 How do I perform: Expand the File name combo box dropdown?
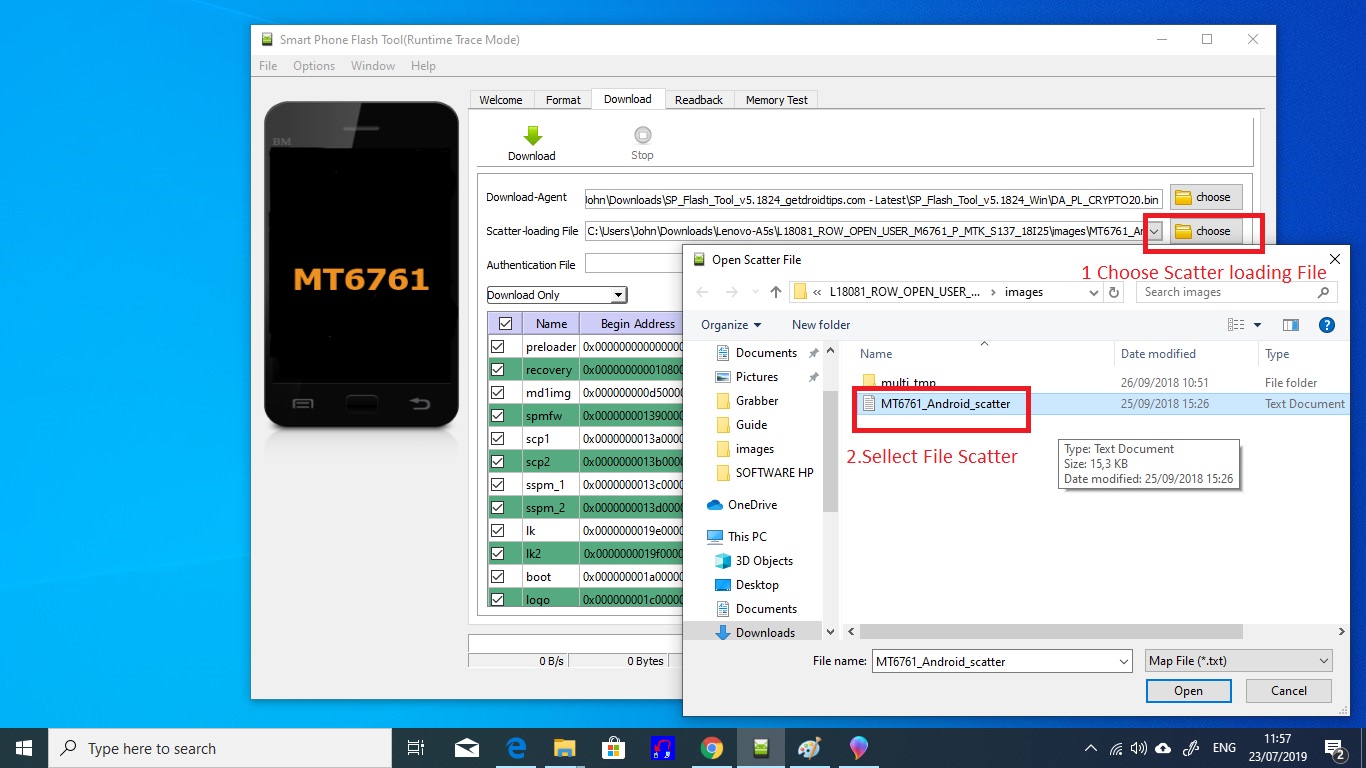pos(1124,661)
